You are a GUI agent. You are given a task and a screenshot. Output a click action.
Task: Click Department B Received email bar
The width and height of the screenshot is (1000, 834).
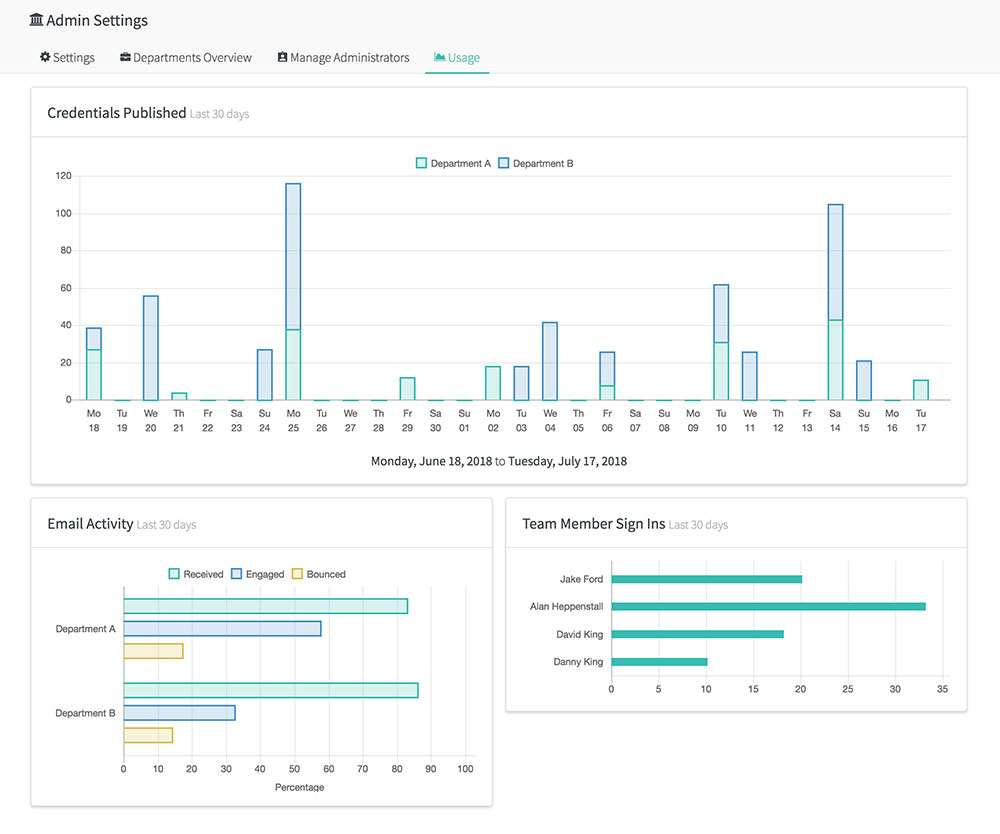pos(270,690)
